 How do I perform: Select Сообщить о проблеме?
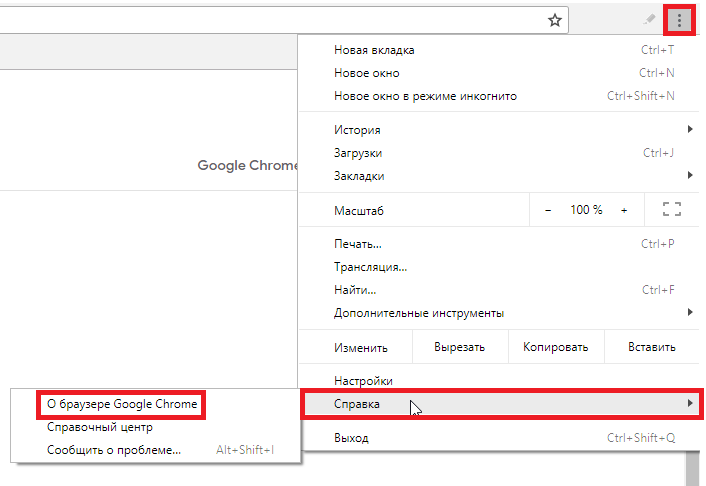[114, 450]
